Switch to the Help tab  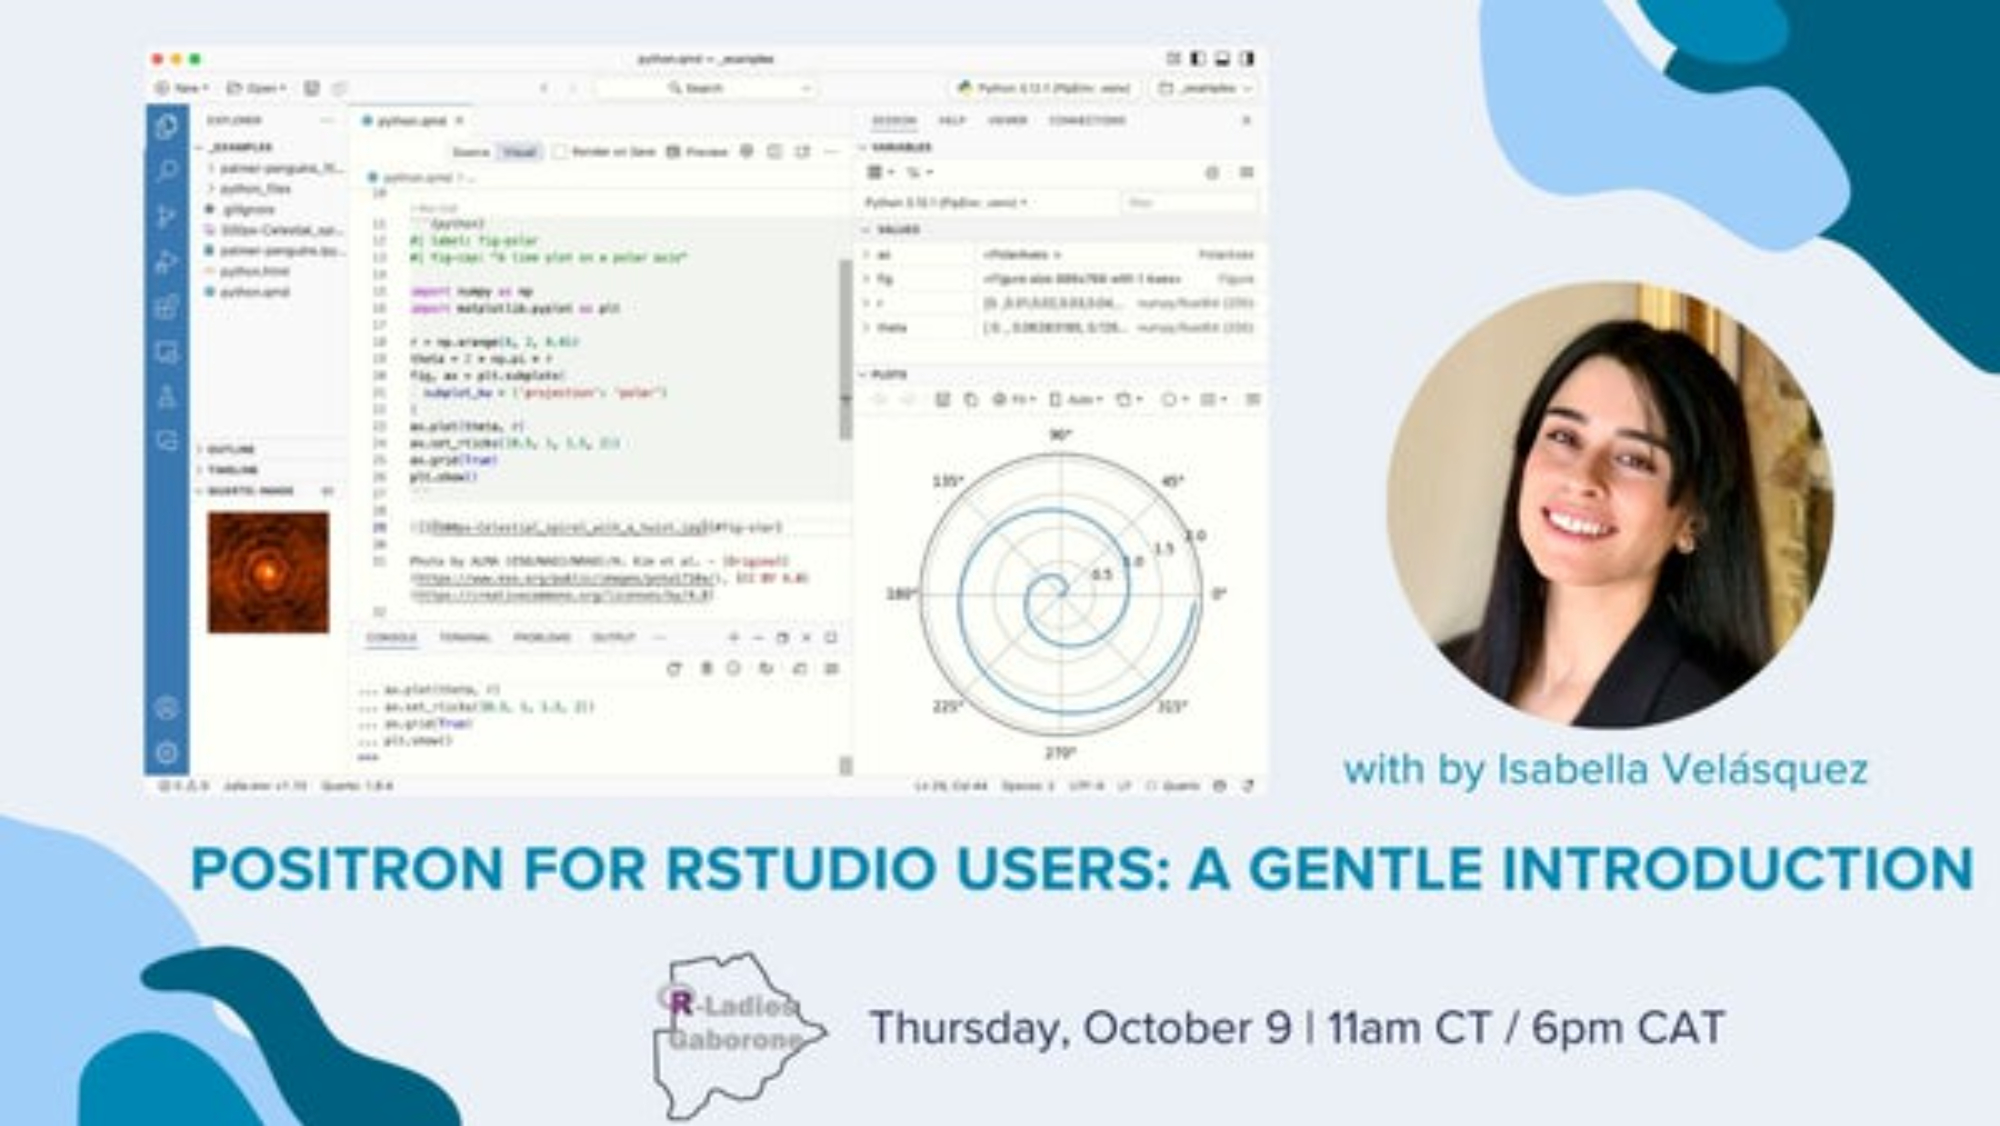[951, 120]
